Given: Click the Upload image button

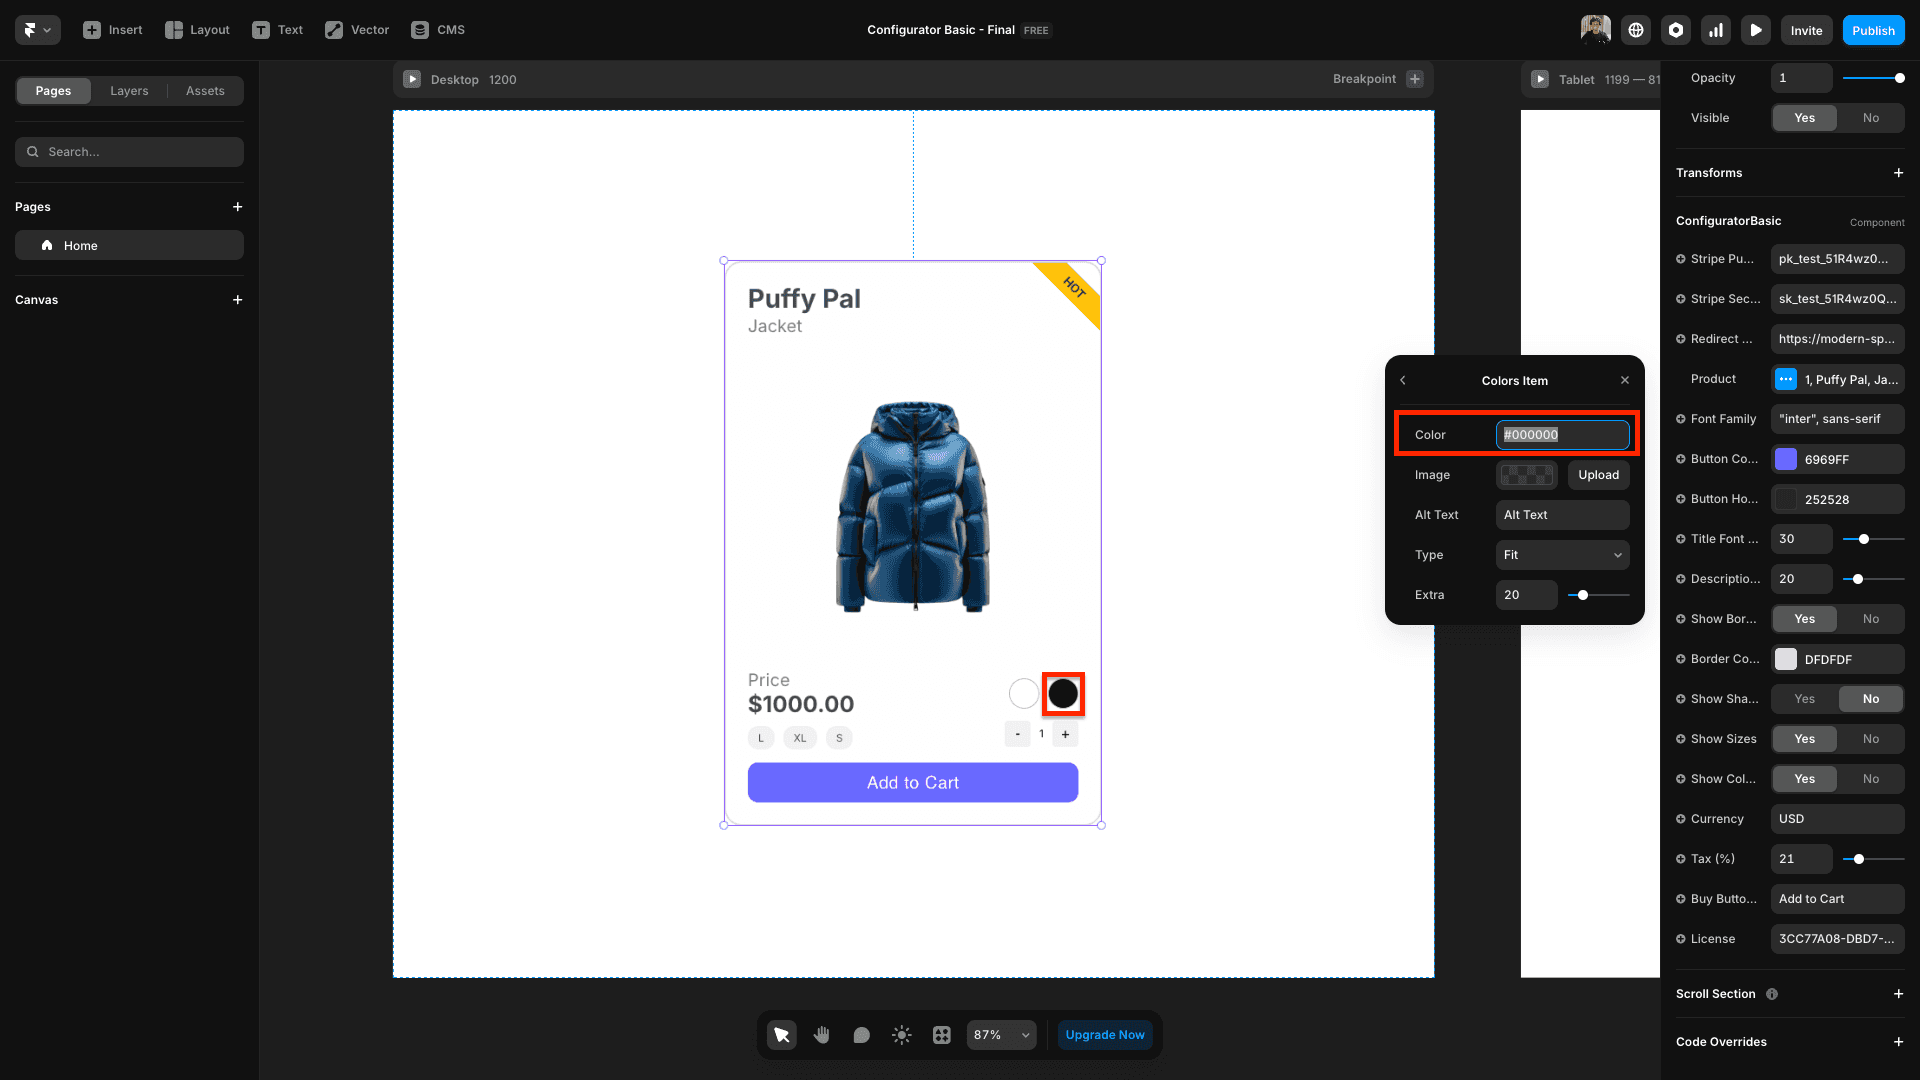Looking at the screenshot, I should pyautogui.click(x=1598, y=475).
